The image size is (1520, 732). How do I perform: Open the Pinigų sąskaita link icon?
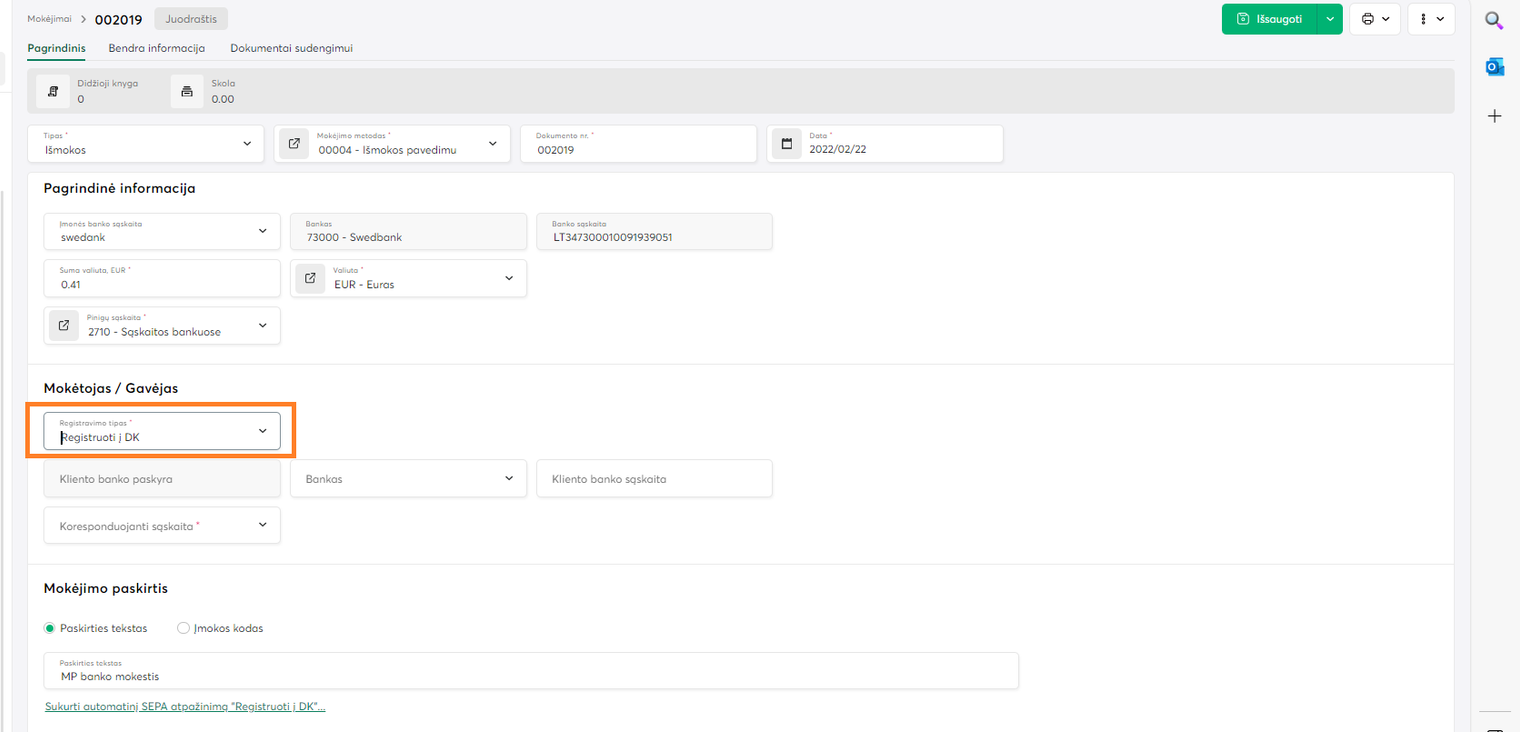64,325
